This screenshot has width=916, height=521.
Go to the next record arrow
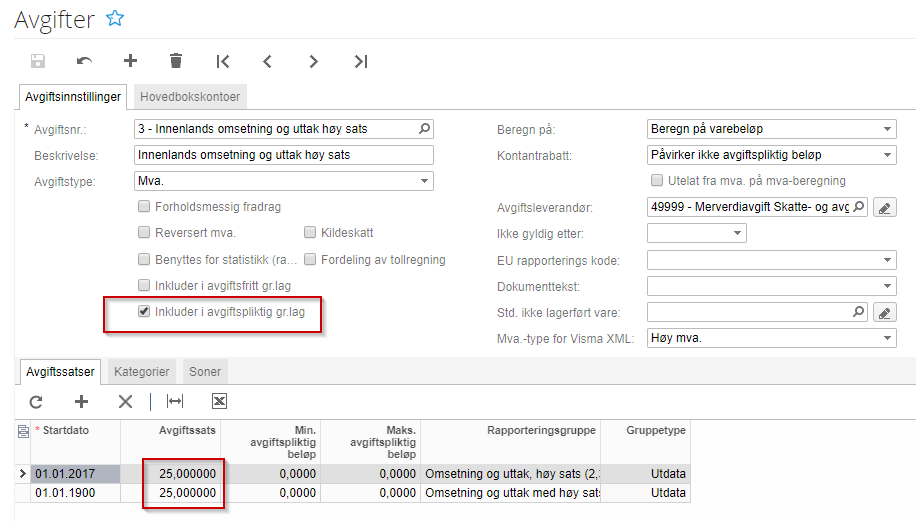tap(314, 61)
